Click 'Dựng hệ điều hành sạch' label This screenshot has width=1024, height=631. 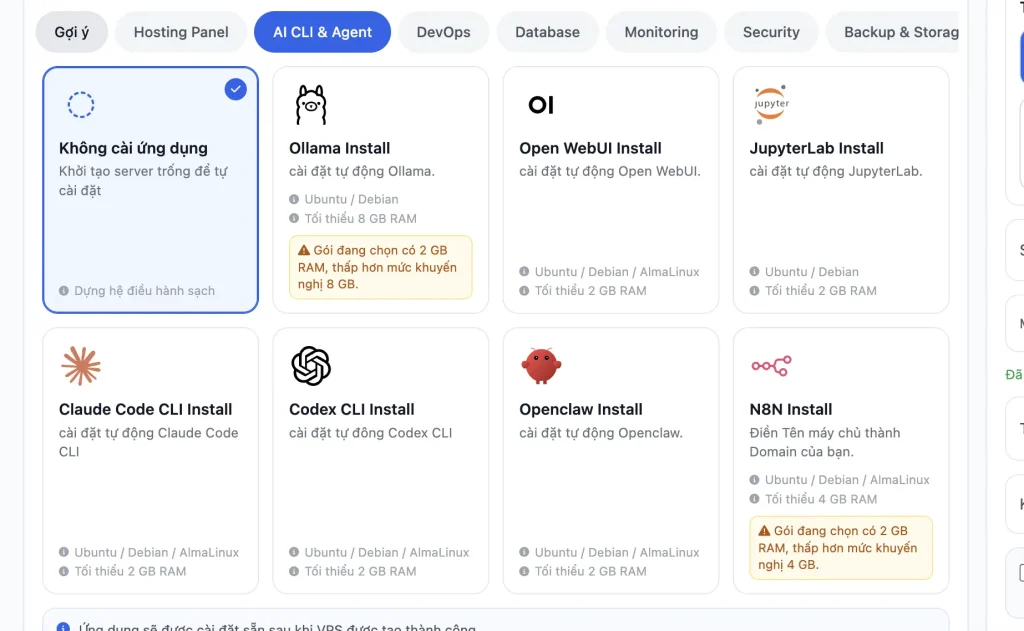[144, 291]
